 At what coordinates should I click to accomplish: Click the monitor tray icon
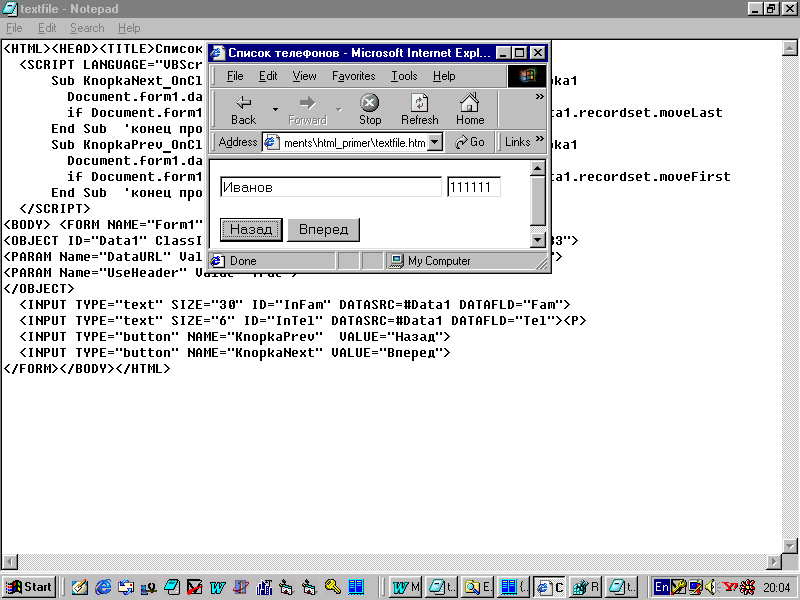[x=695, y=587]
